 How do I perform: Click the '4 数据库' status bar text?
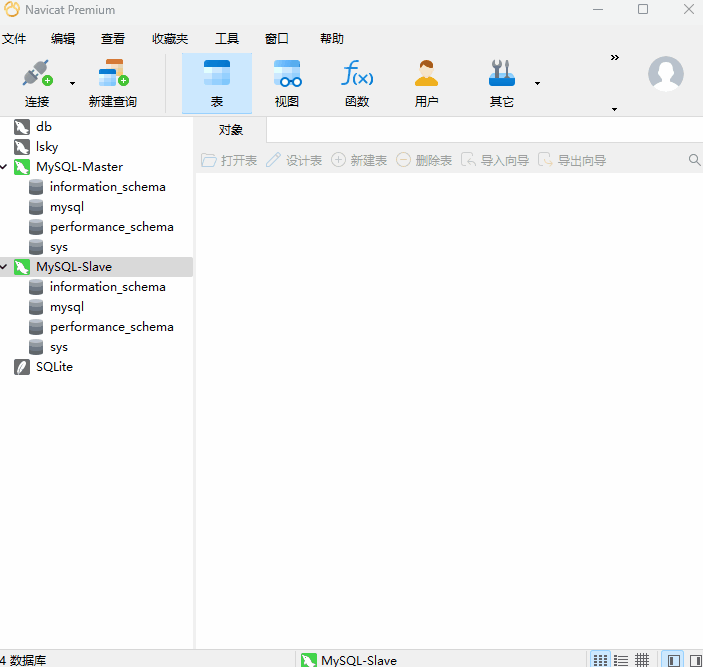point(23,660)
